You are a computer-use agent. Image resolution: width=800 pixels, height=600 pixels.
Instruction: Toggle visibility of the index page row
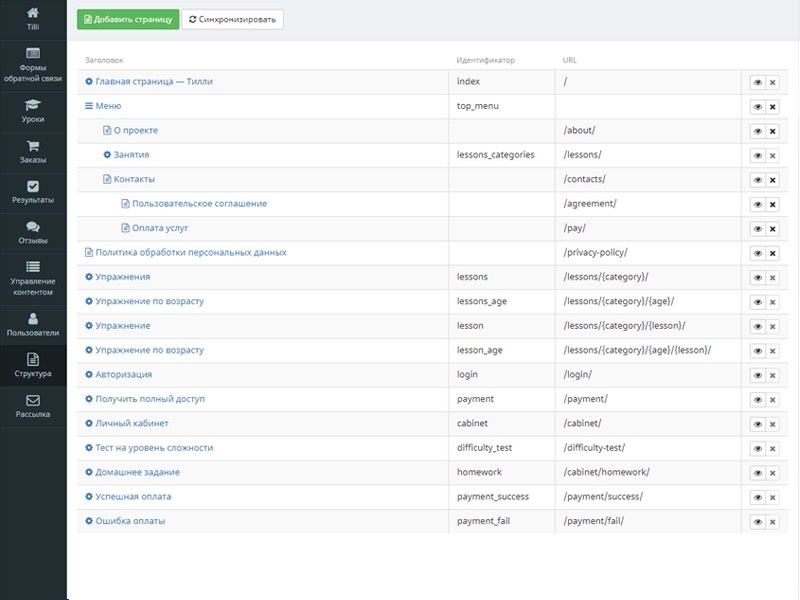point(757,82)
